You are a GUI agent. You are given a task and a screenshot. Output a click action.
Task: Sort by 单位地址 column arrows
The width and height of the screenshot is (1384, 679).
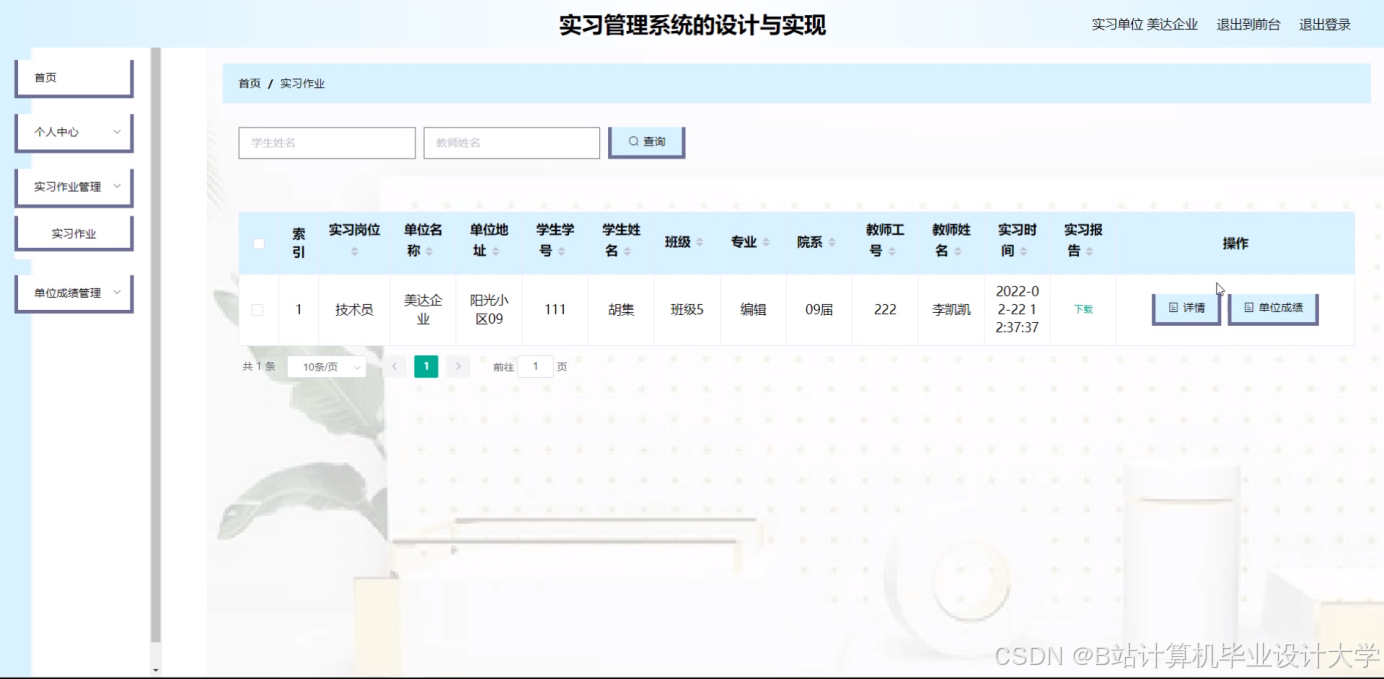pos(496,251)
